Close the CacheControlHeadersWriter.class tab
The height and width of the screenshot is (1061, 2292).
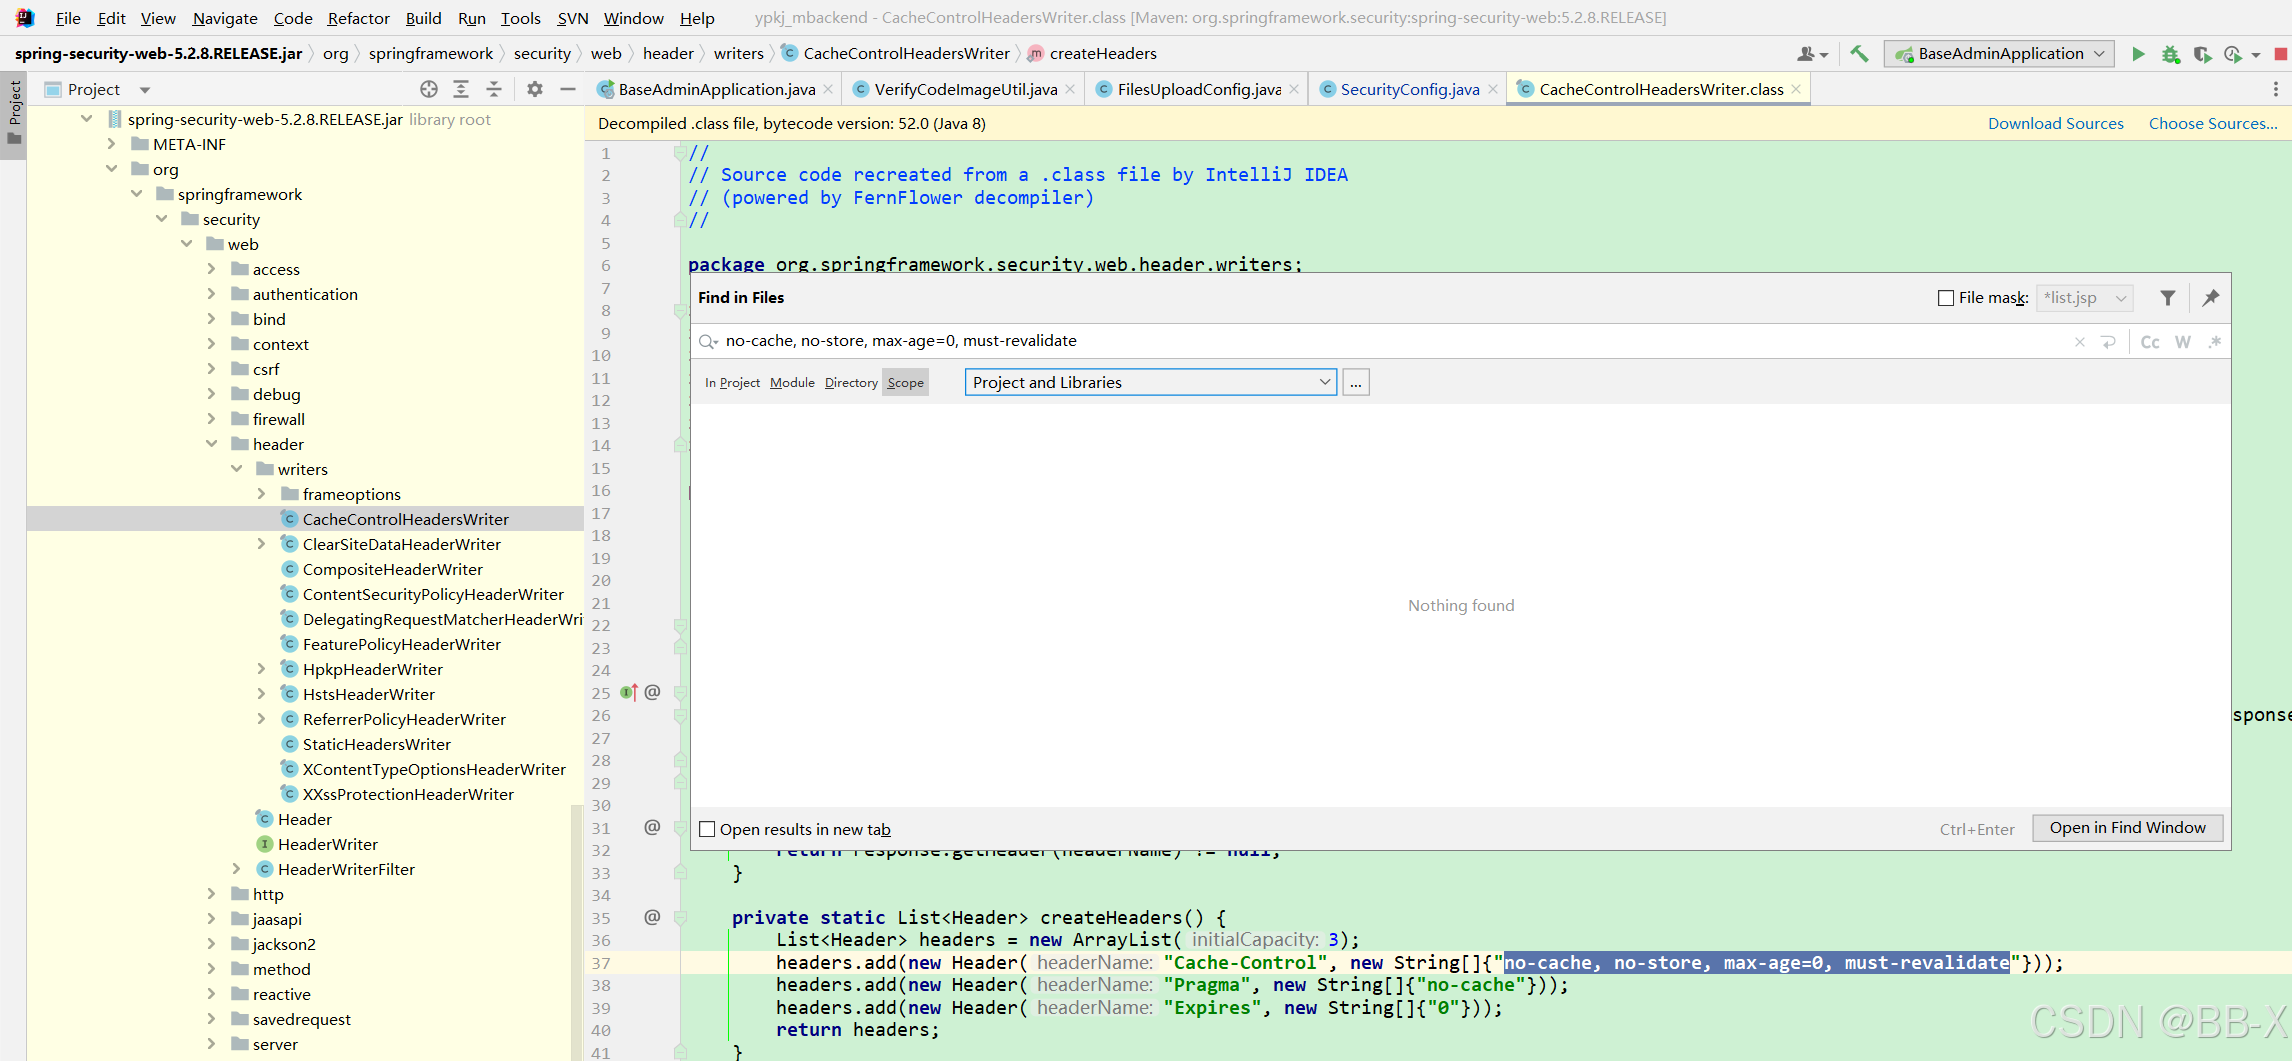click(x=1796, y=89)
